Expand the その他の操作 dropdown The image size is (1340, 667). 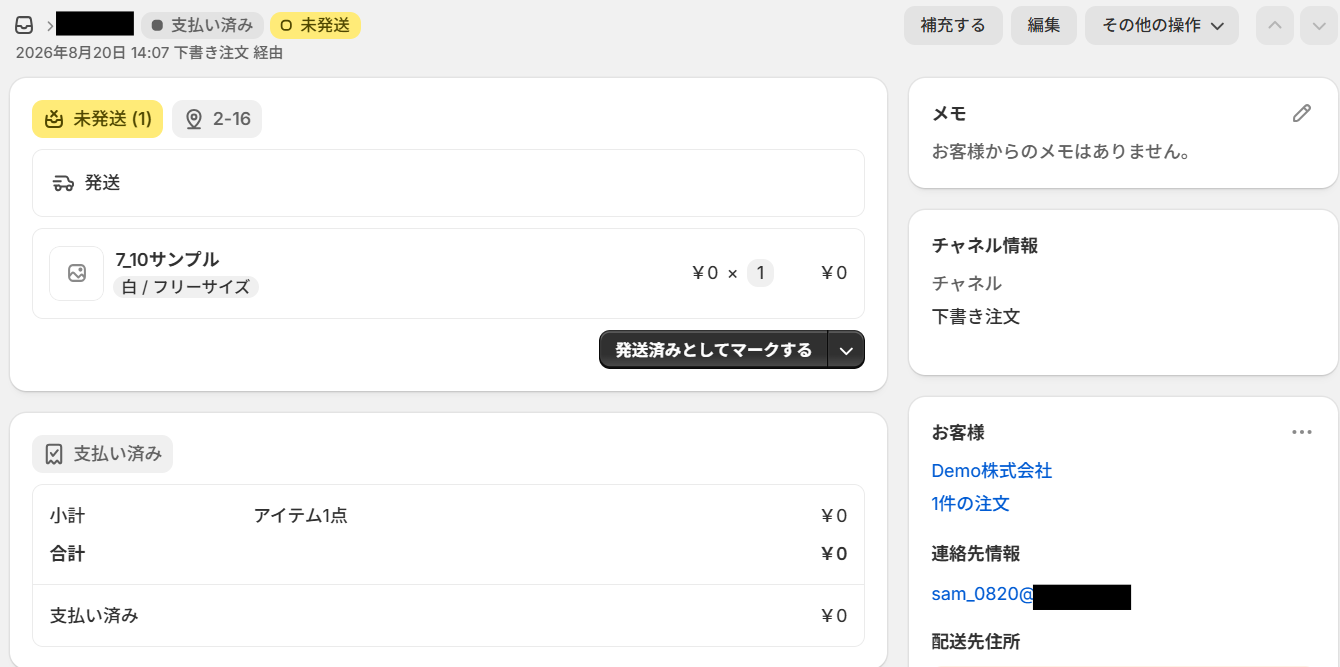[x=1162, y=26]
